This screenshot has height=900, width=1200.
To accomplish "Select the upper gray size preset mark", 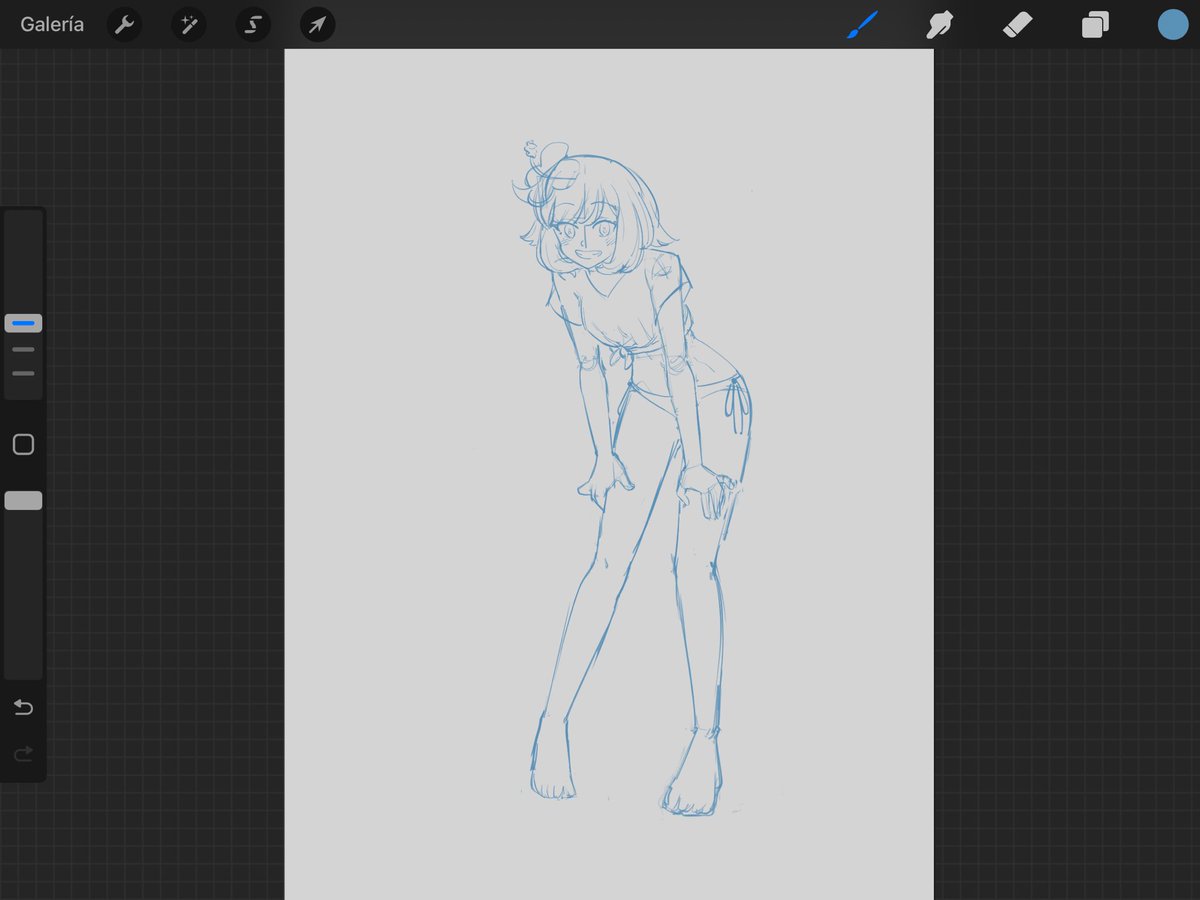I will click(23, 349).
